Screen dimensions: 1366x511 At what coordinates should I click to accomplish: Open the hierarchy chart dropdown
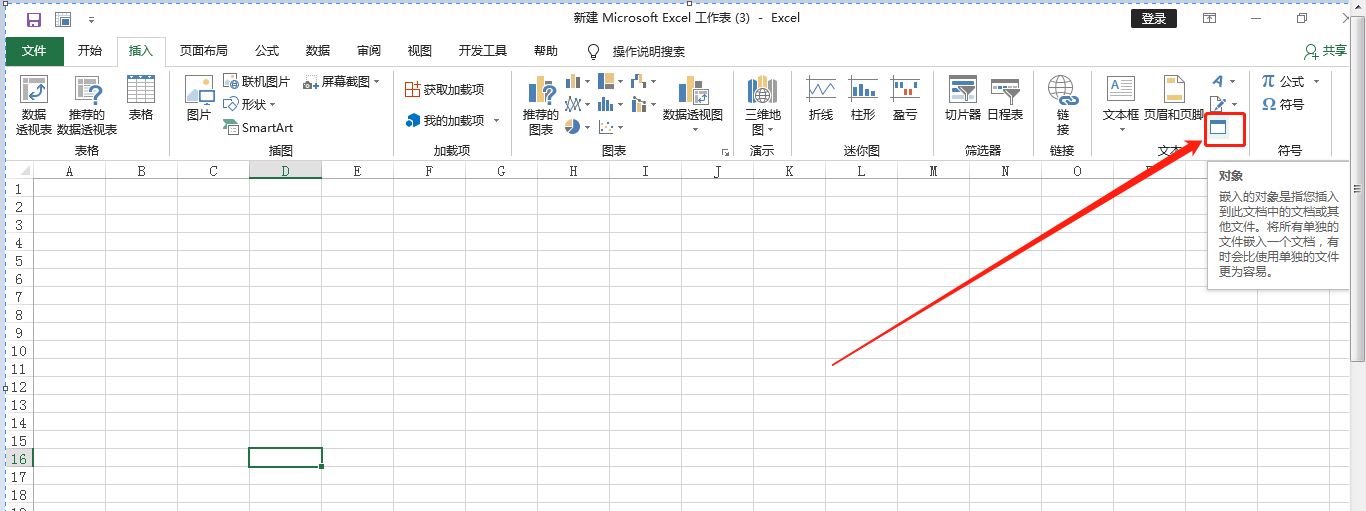610,81
